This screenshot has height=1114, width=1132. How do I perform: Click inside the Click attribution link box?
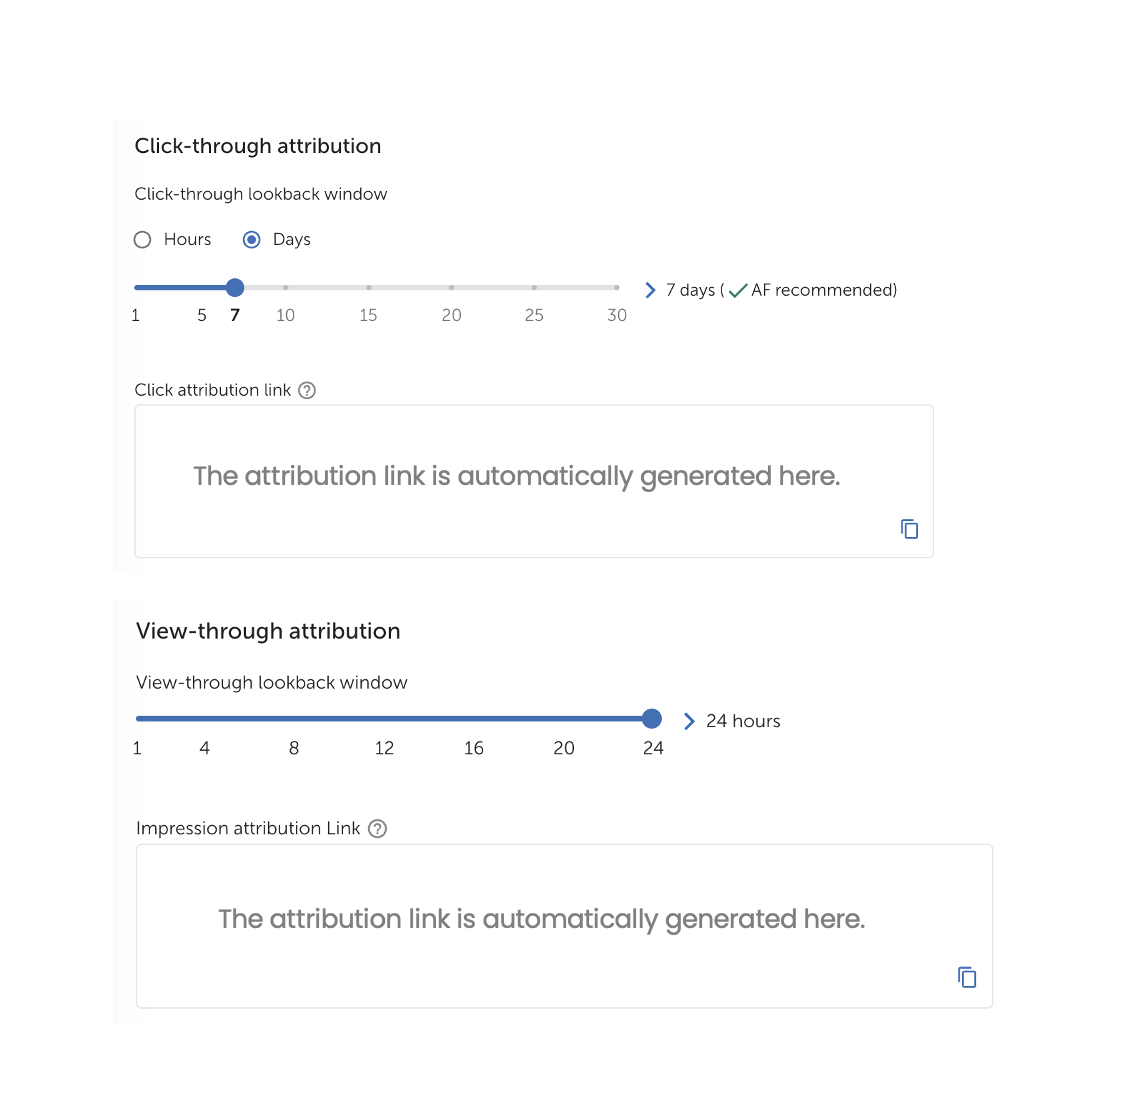(x=534, y=481)
